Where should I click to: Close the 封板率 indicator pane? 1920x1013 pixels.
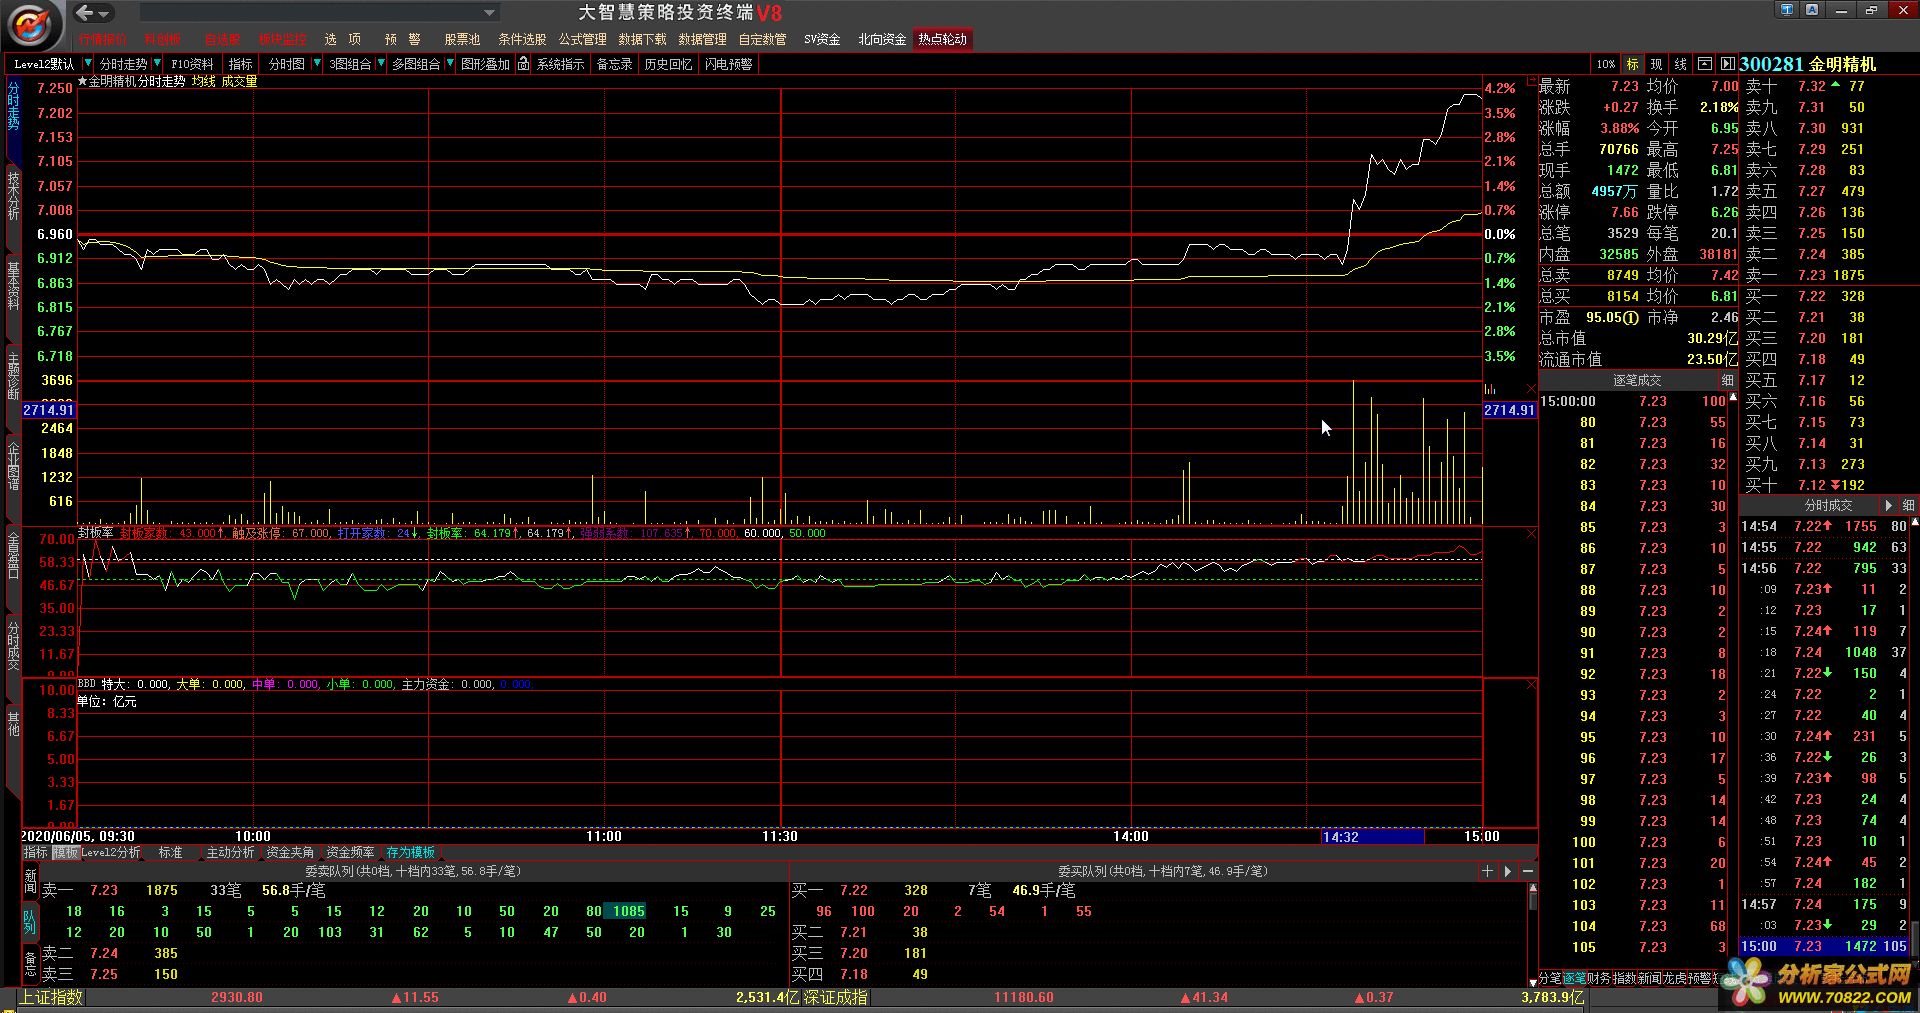[x=1530, y=534]
